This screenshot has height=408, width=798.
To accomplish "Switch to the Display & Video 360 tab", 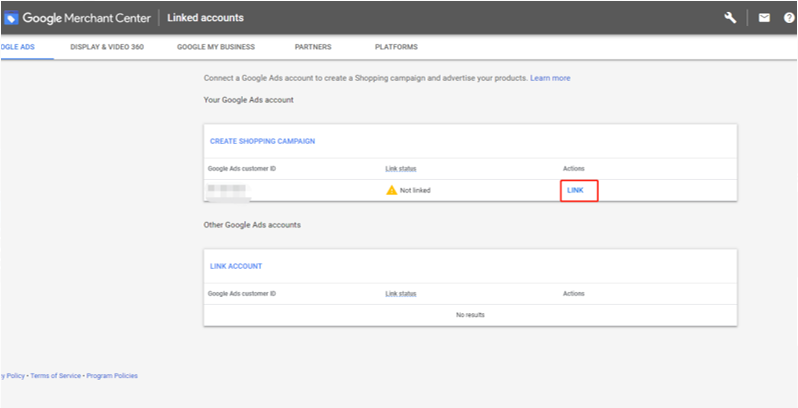I will tap(107, 47).
